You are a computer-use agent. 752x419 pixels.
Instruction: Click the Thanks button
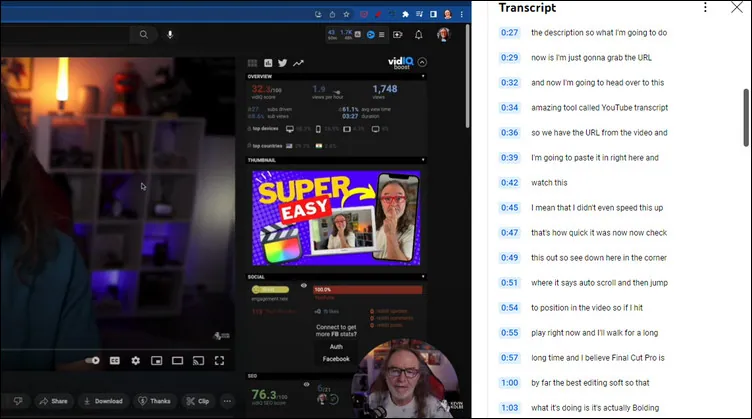pos(155,401)
